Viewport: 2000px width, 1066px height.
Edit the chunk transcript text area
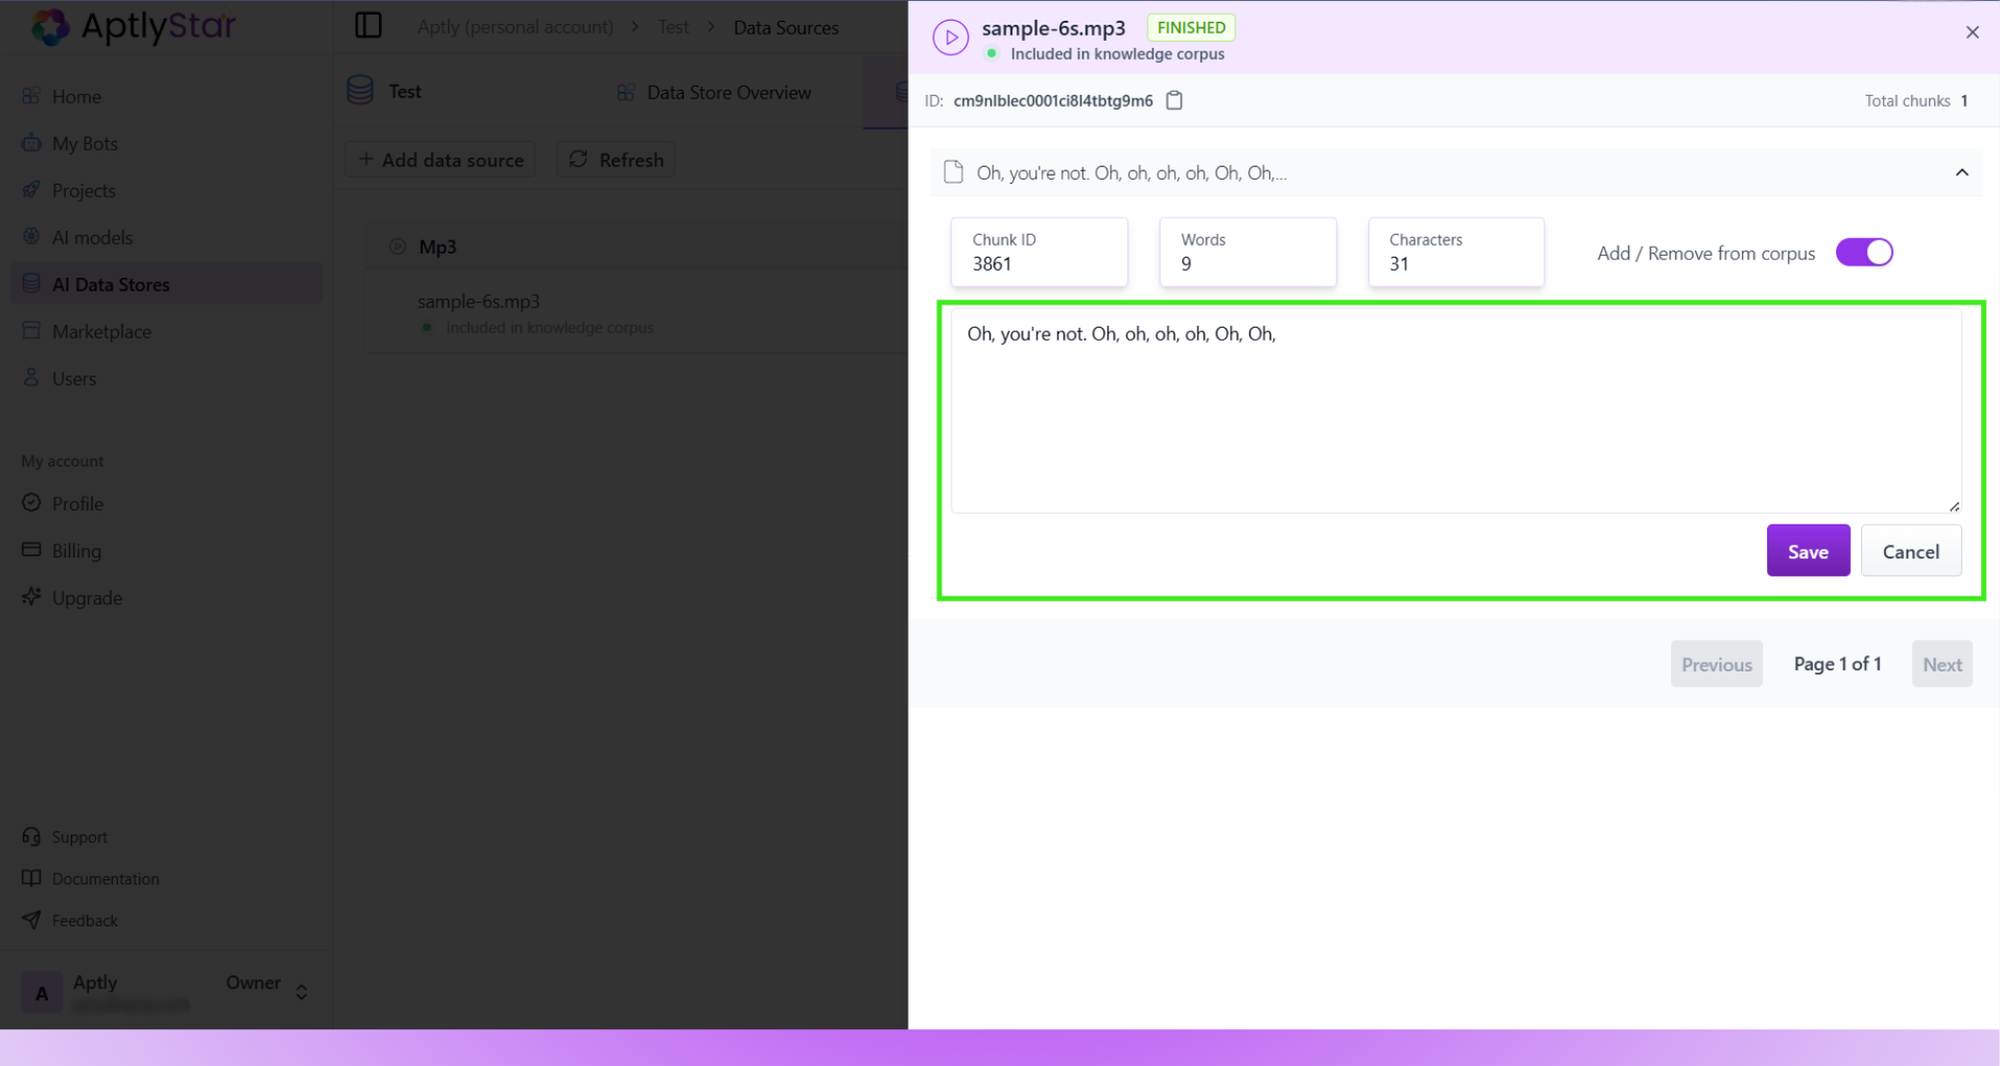1455,410
